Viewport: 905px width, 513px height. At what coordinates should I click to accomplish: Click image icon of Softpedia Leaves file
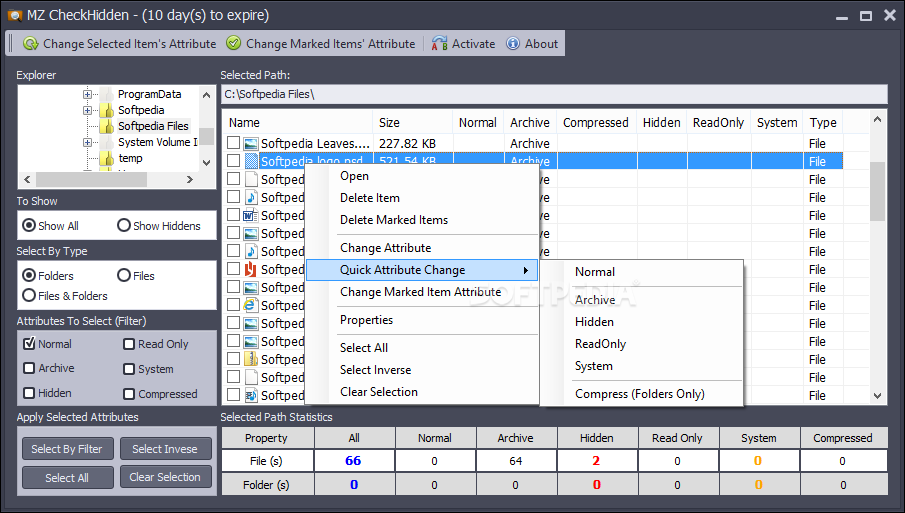[250, 143]
